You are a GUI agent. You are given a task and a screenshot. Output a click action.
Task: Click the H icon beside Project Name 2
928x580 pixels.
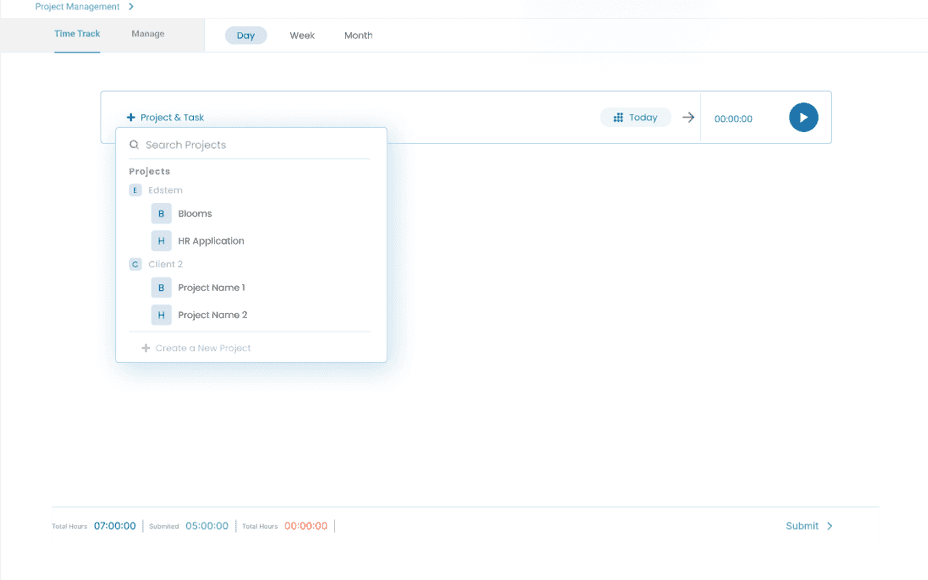click(x=161, y=315)
